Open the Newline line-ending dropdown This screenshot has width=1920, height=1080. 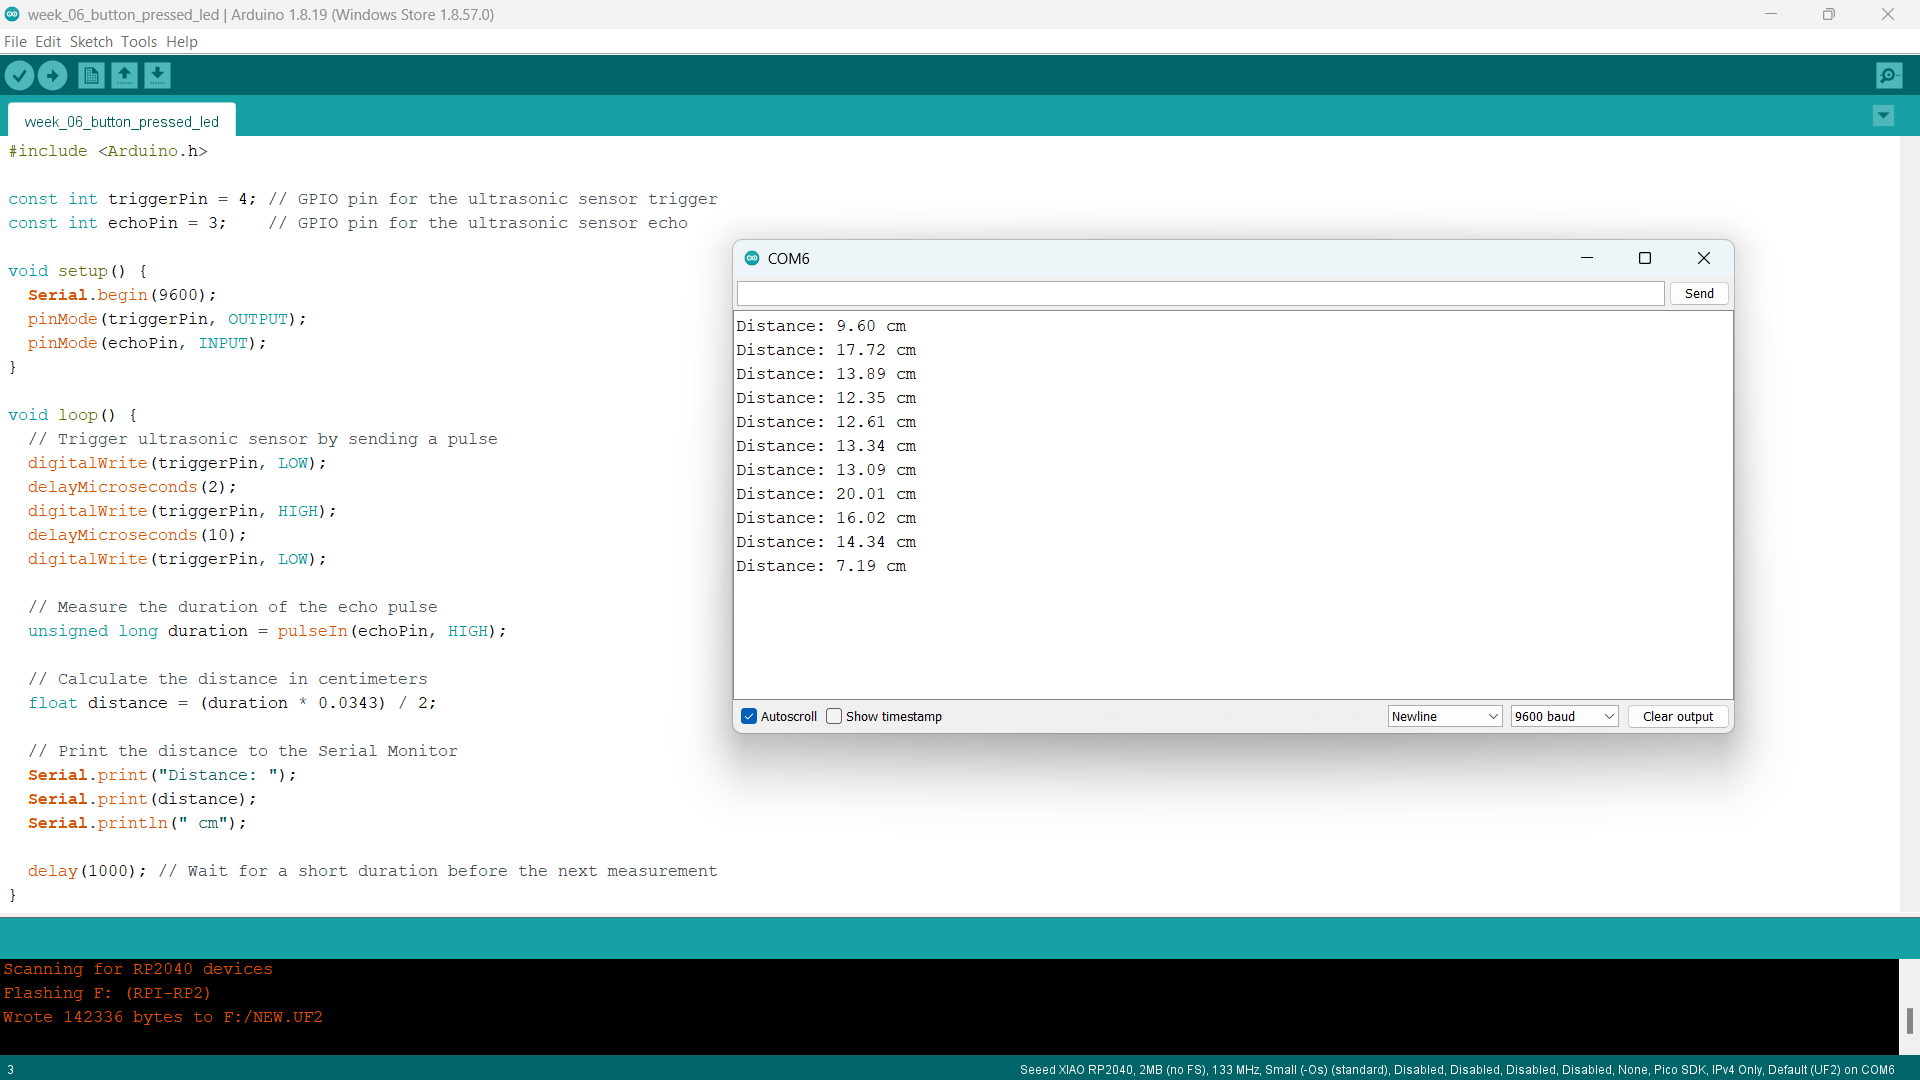click(x=1444, y=716)
